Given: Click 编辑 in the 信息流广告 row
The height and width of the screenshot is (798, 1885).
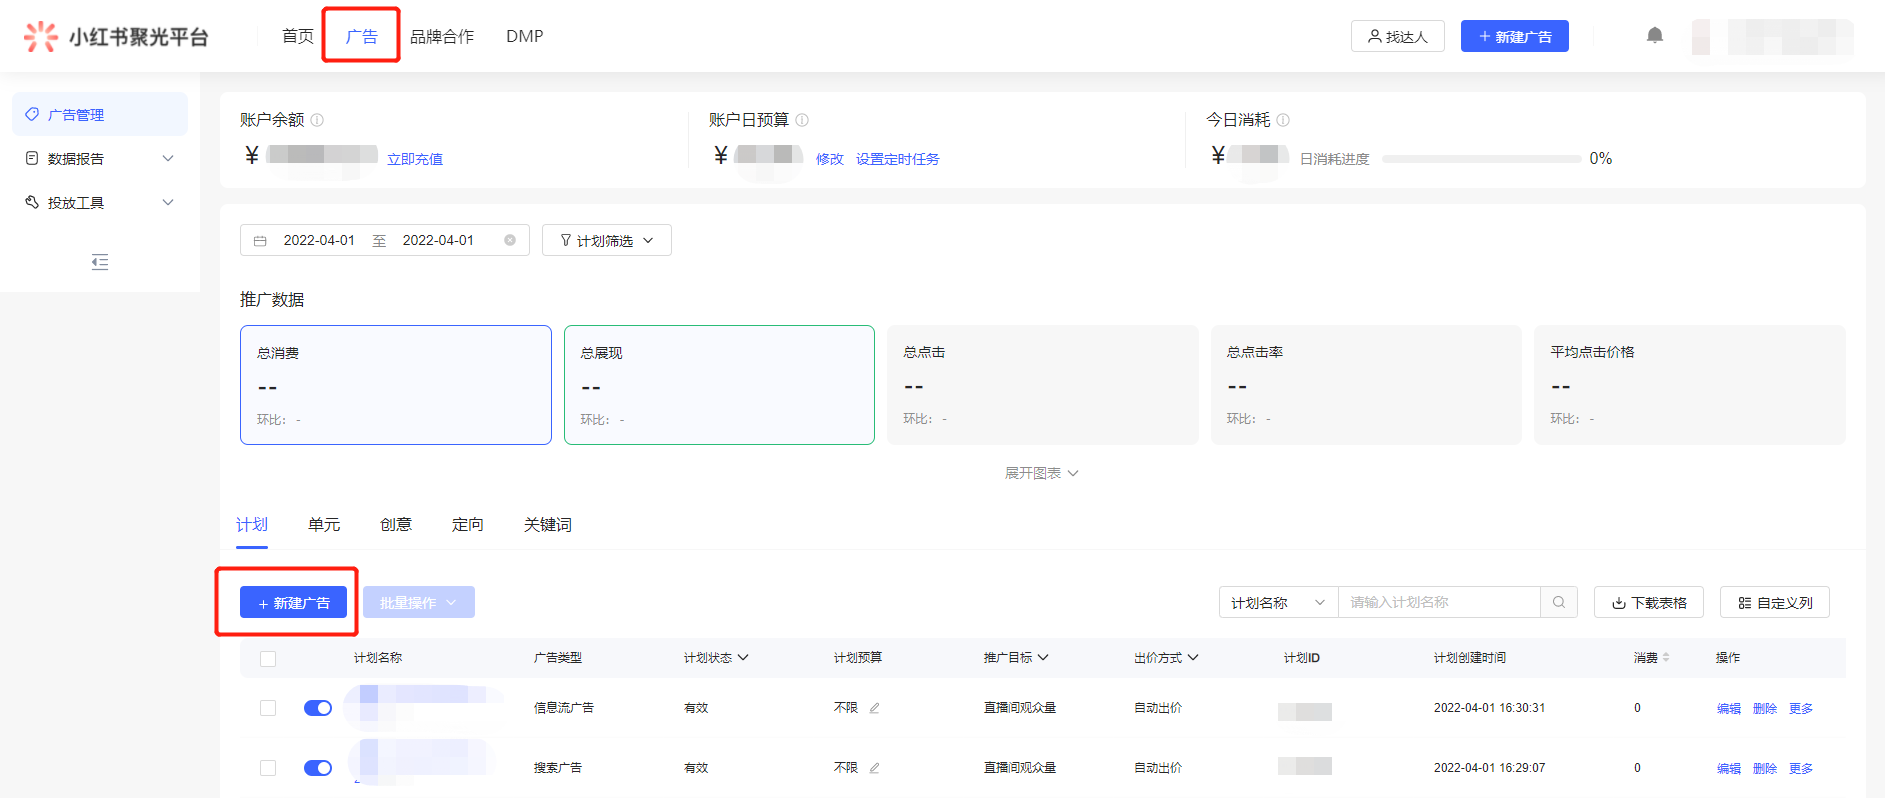Looking at the screenshot, I should tap(1729, 708).
